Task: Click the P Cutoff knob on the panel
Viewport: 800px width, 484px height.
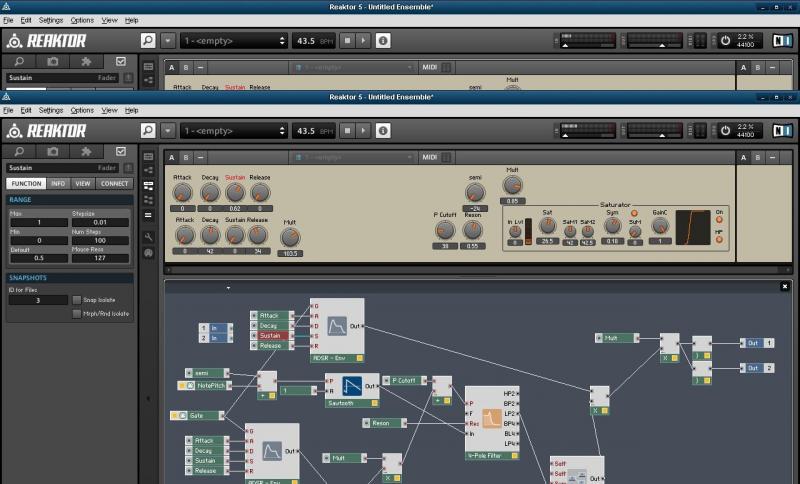Action: tap(445, 231)
